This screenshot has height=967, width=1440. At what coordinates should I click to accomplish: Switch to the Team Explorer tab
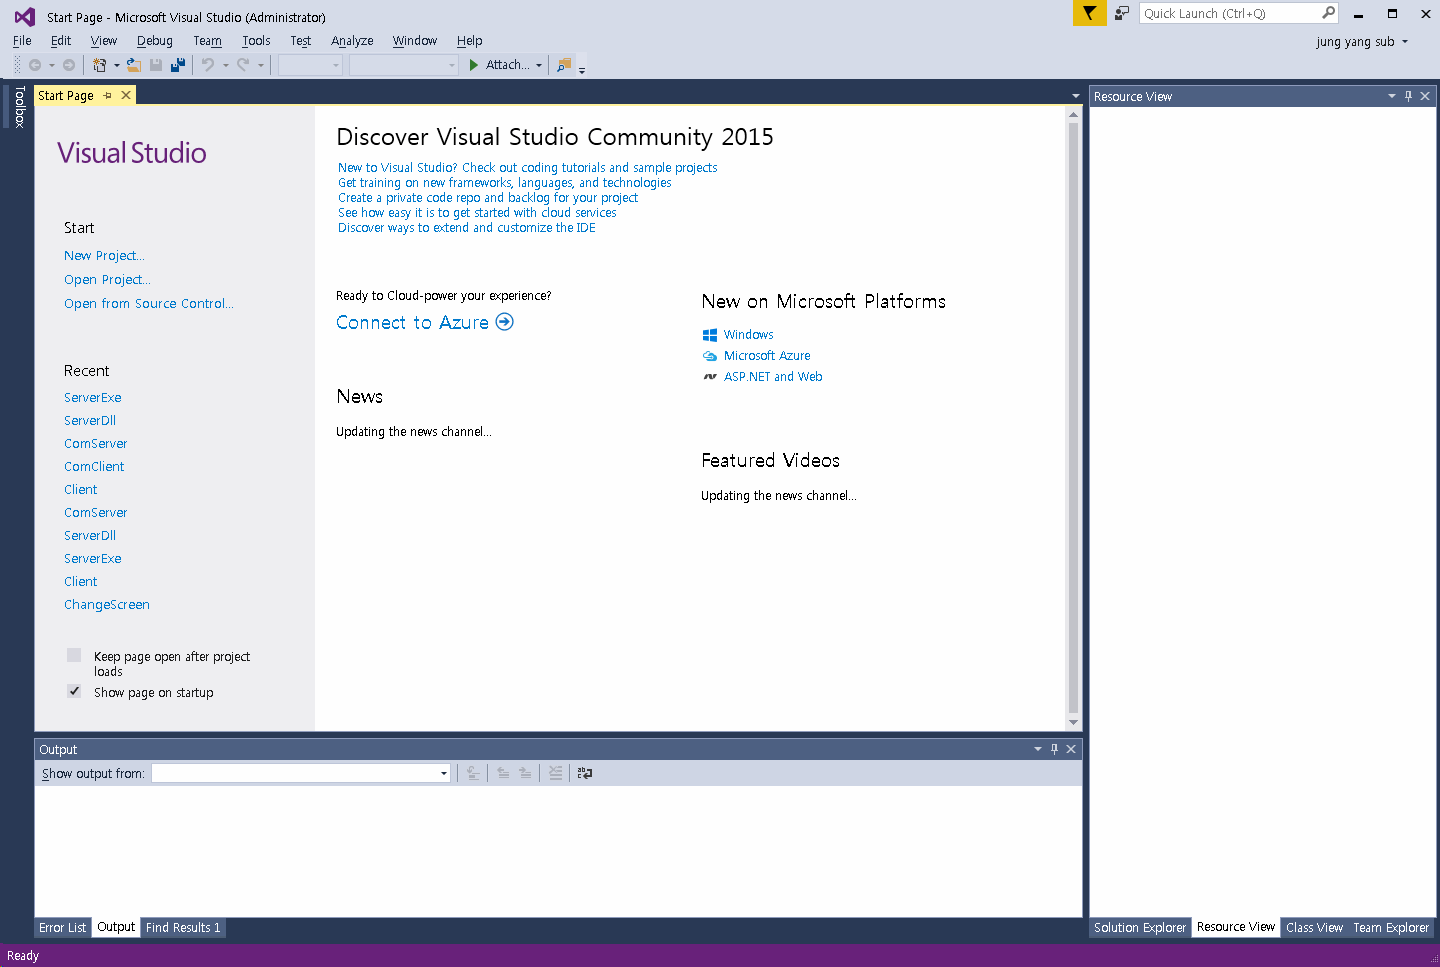[1391, 928]
